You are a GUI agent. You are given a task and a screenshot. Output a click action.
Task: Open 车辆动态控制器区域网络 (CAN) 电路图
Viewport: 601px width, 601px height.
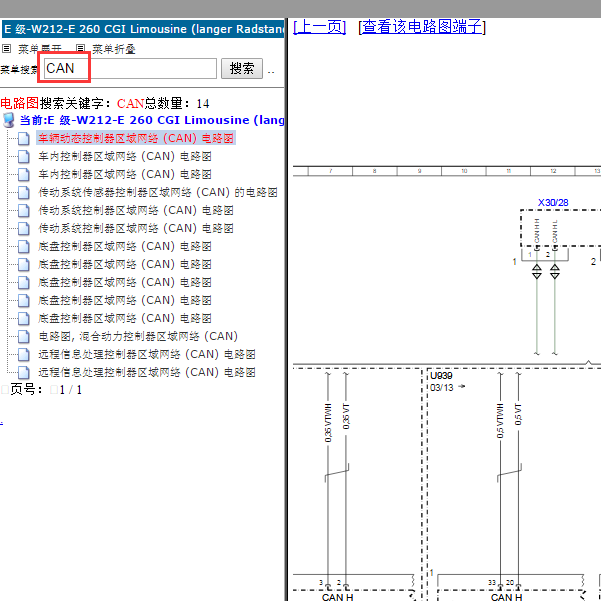point(136,138)
